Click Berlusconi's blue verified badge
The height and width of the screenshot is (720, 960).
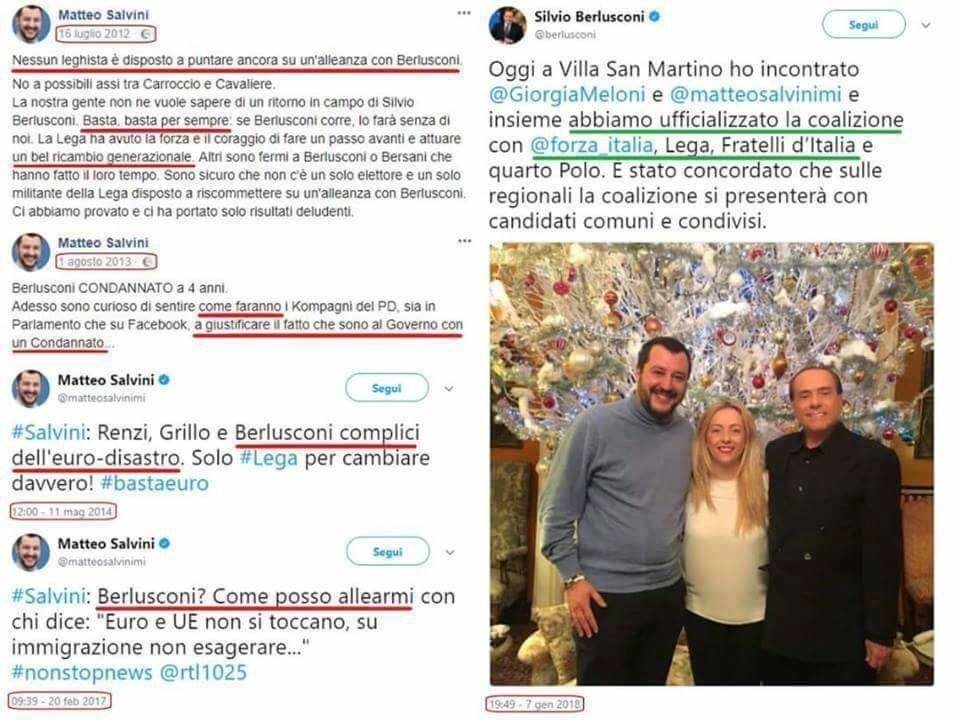tap(654, 17)
